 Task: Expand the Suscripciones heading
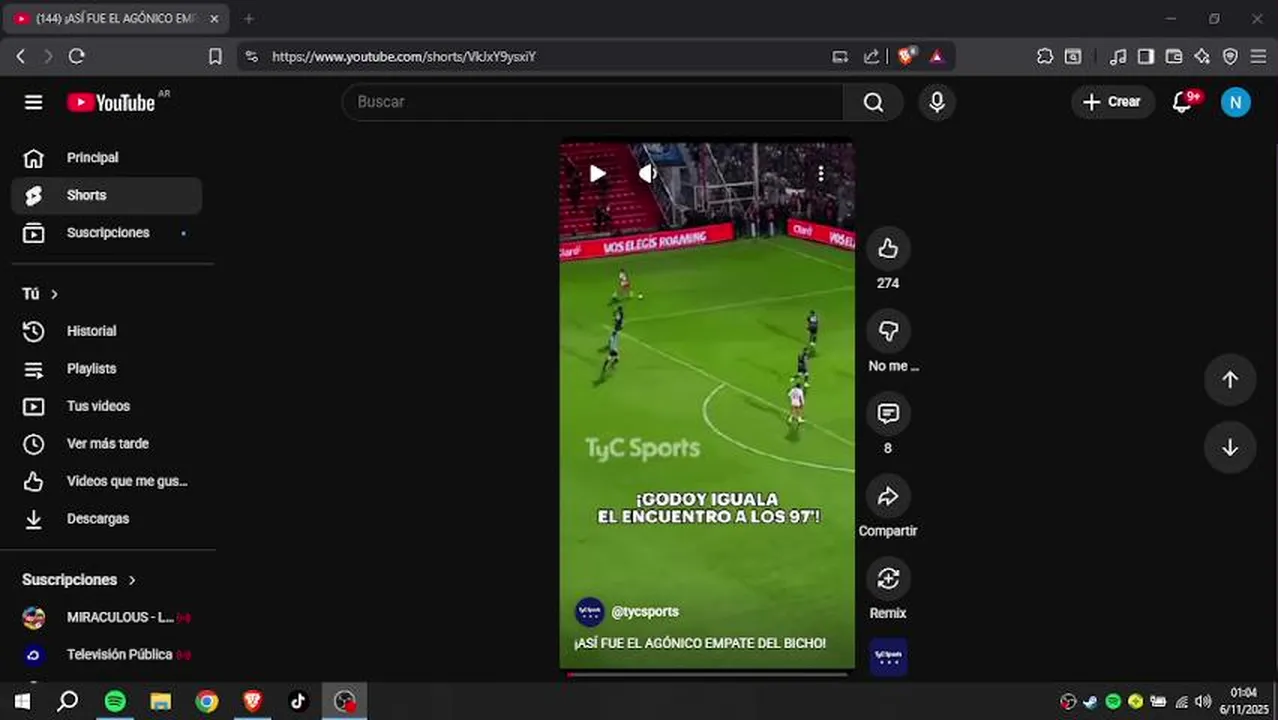point(79,580)
